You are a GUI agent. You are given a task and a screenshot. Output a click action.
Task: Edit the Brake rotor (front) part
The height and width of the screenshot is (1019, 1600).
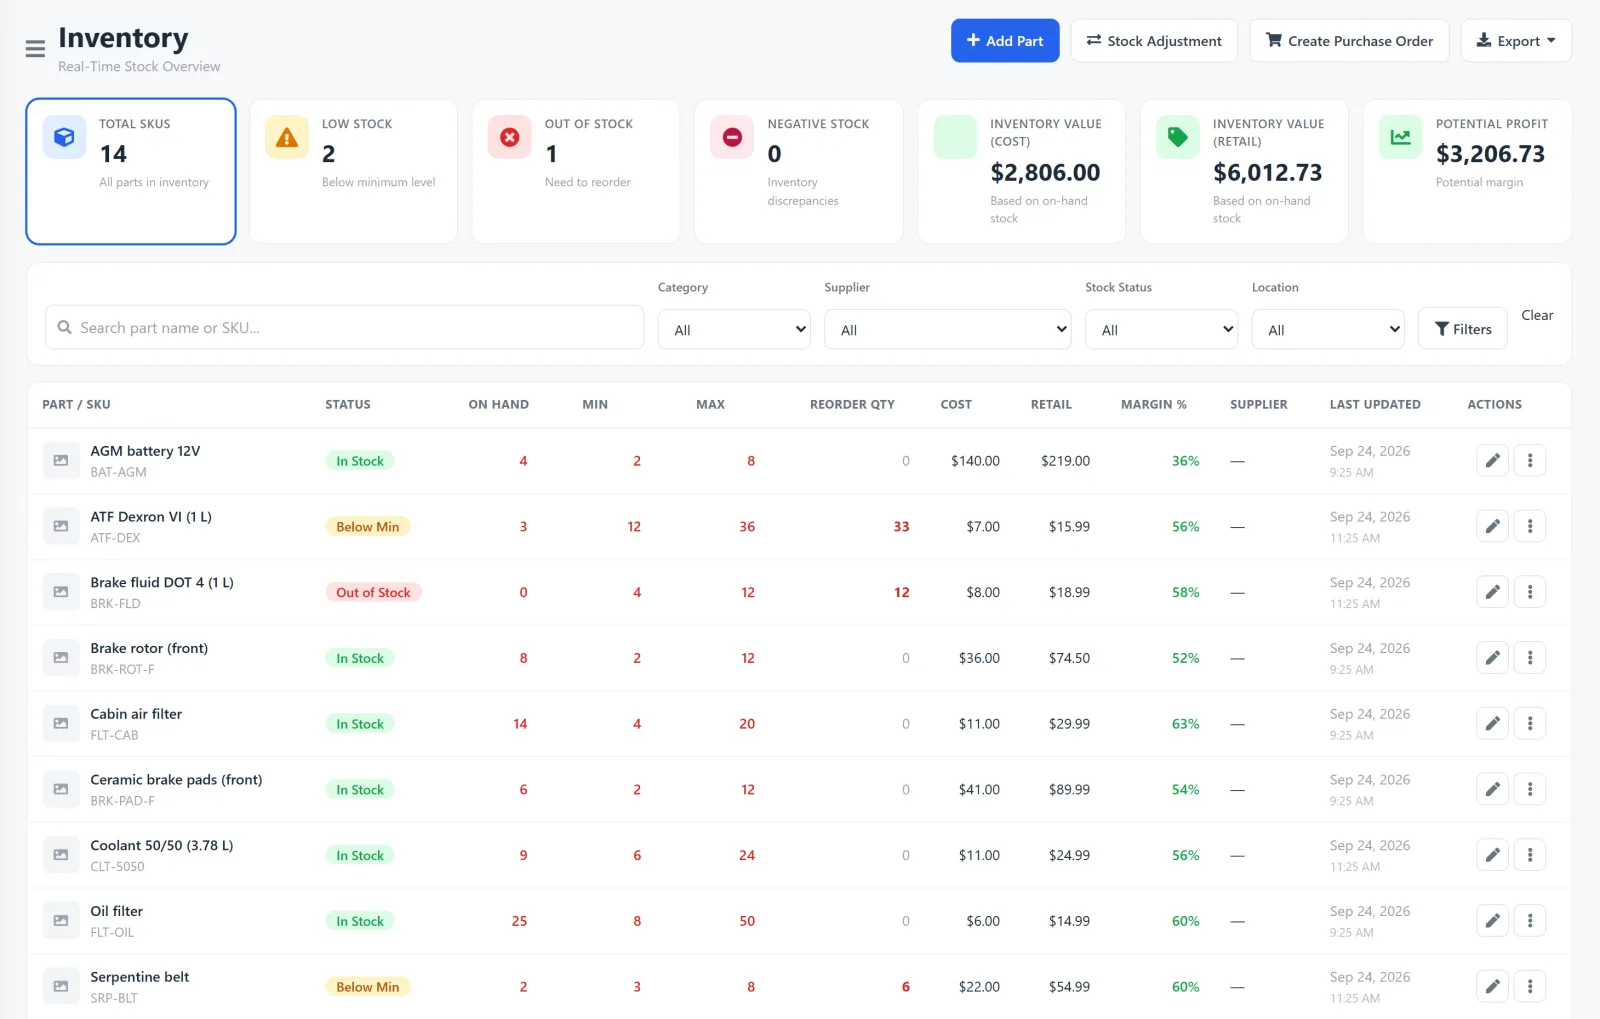pos(1492,658)
